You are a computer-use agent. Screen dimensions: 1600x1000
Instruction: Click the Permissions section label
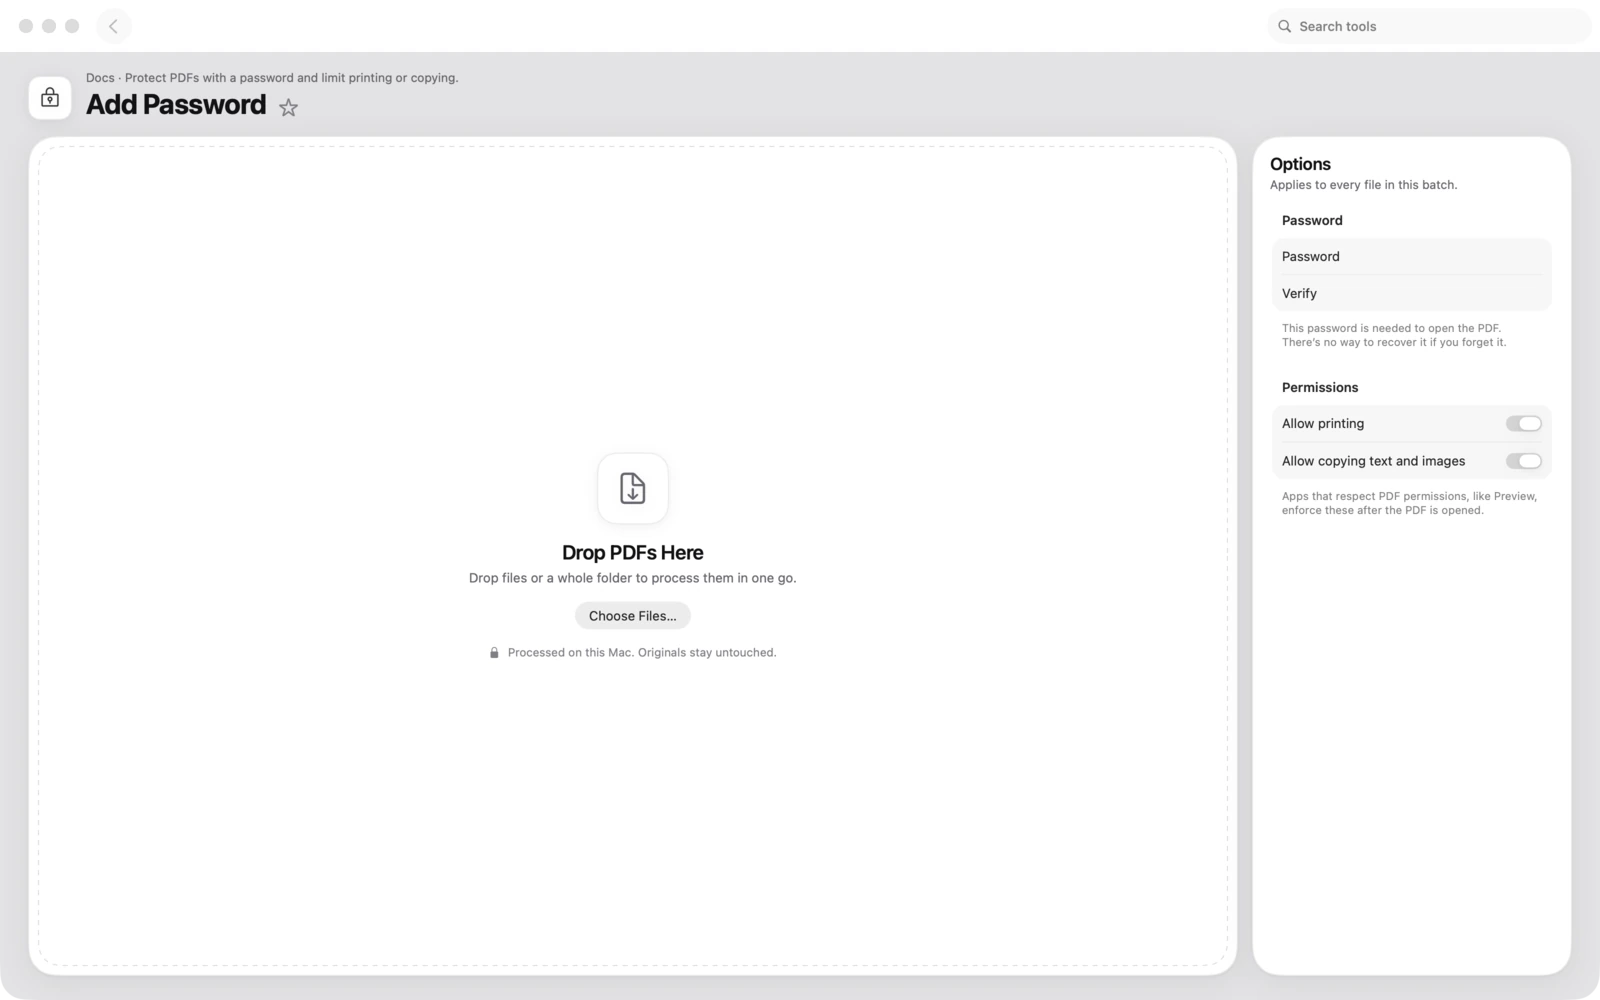pyautogui.click(x=1320, y=387)
